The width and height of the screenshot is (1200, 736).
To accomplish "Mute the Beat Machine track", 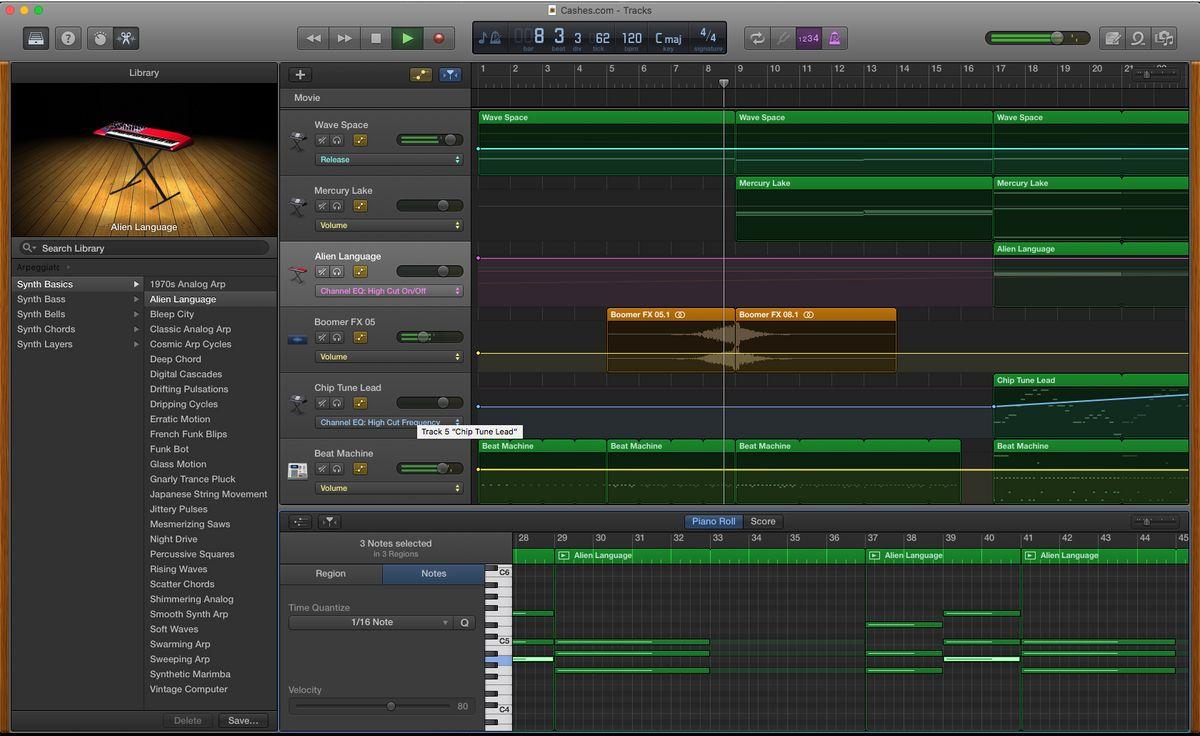I will tap(322, 469).
